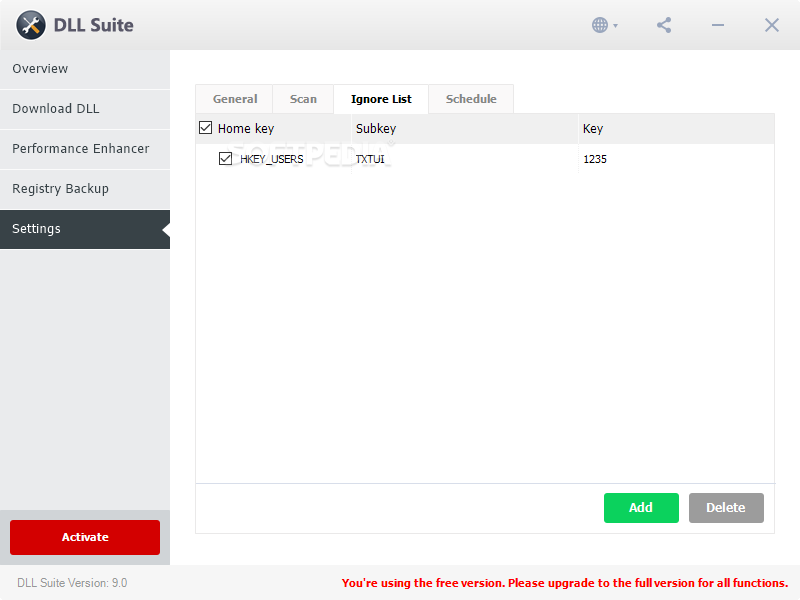Open Registry Backup section
Viewport: 800px width, 600px height.
(85, 189)
